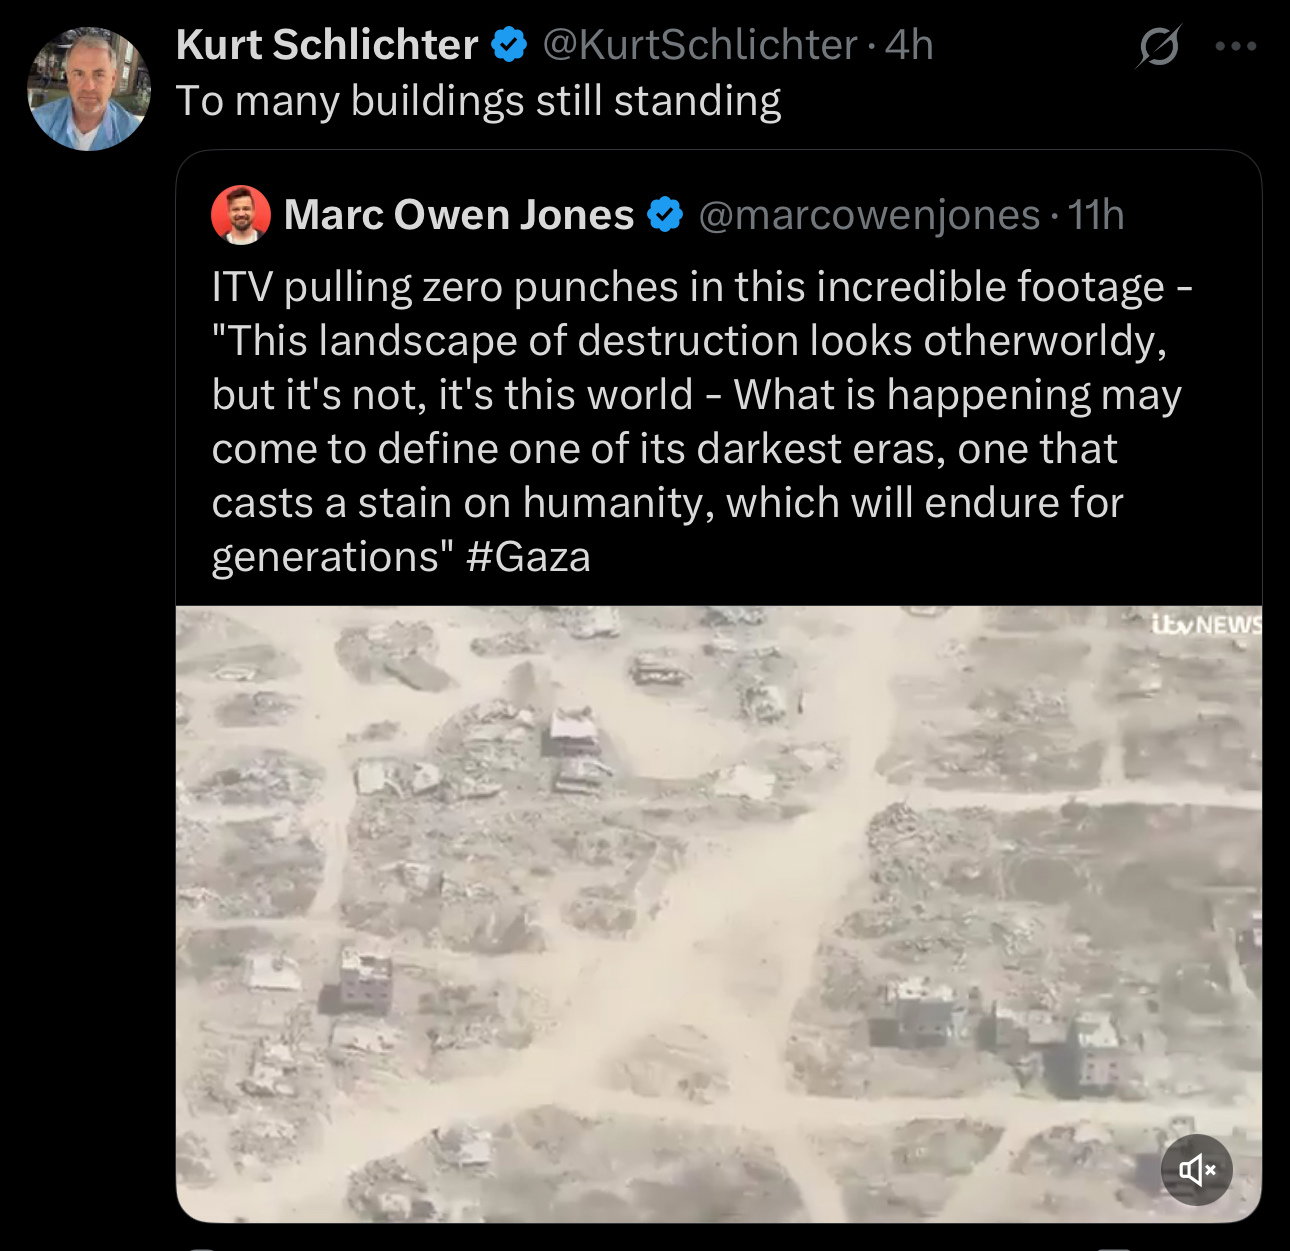Go to the @marcowenjones handle
1290x1251 pixels.
pyautogui.click(x=869, y=215)
